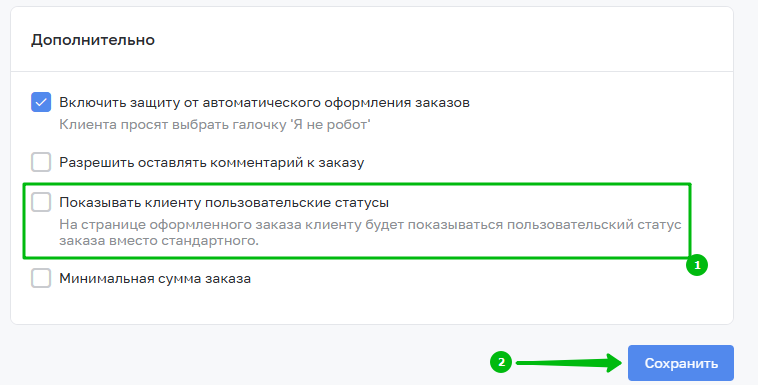758x385 pixels.
Task: Tick the Минимальная сумма заказа checkbox square
Action: point(41,278)
